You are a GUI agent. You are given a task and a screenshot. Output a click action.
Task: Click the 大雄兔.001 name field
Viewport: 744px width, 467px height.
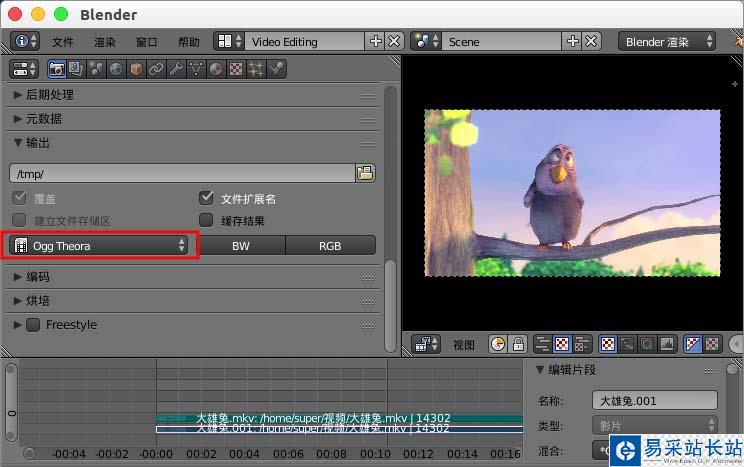[655, 401]
